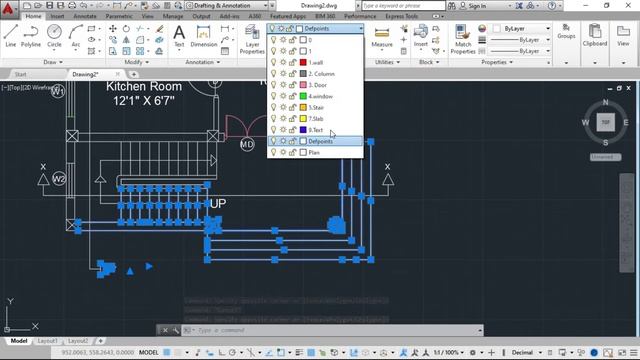Open the Clipboard panel
640x360 pixels.
pos(595,35)
